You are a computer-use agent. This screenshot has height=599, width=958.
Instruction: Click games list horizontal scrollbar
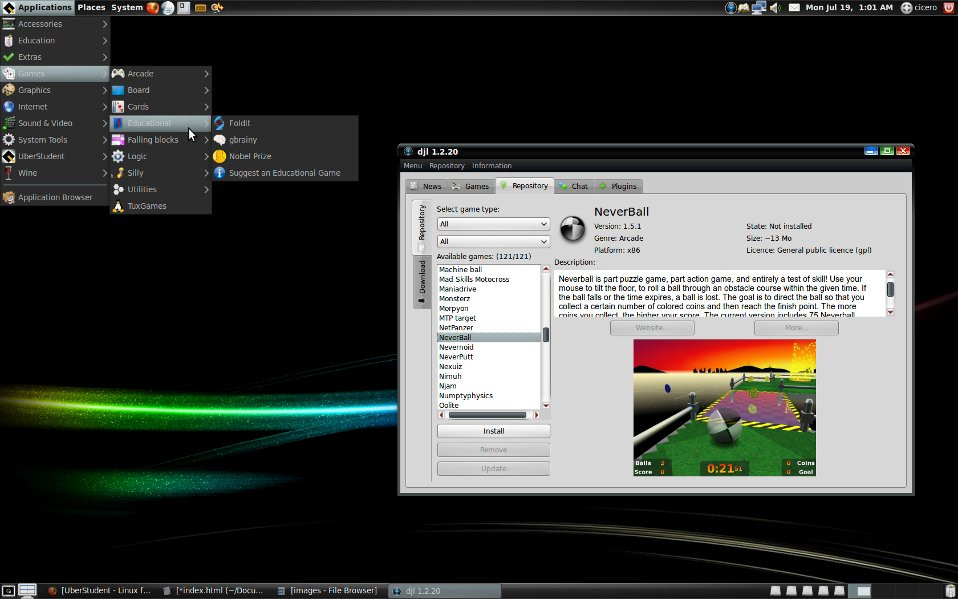tap(487, 416)
